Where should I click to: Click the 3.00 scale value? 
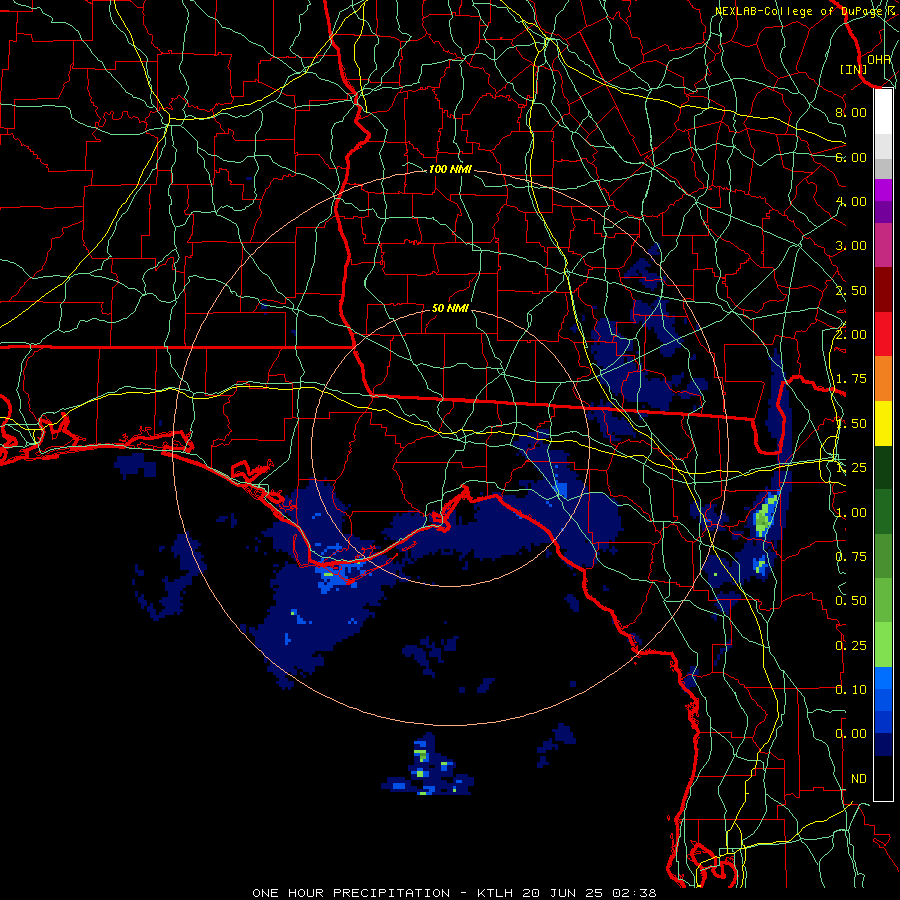point(851,246)
